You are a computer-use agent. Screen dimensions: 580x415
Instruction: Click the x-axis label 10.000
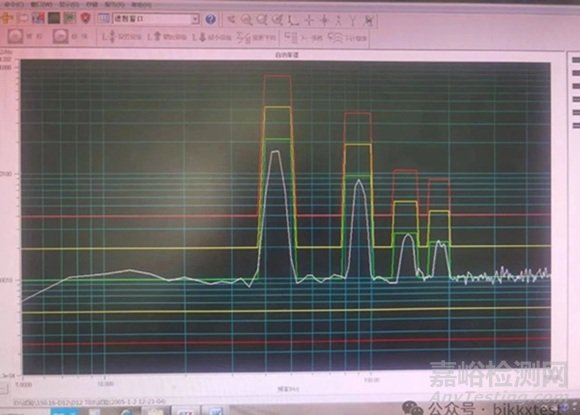tap(106, 384)
